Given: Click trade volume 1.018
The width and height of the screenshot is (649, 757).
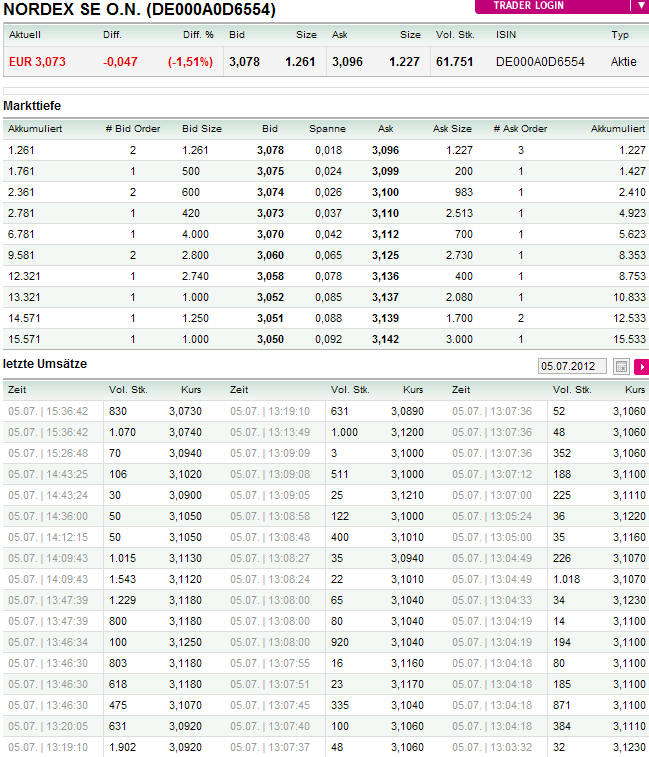Looking at the screenshot, I should pyautogui.click(x=566, y=579).
